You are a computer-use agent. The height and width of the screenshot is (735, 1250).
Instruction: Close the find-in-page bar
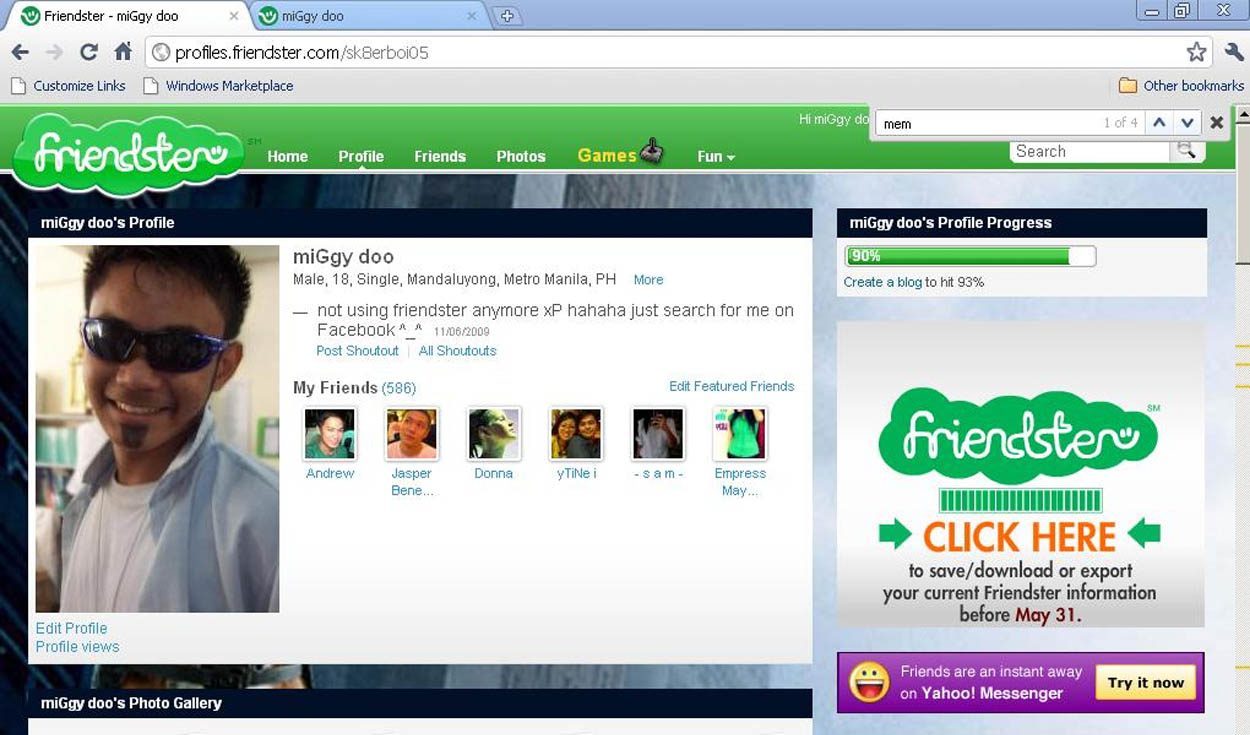[x=1217, y=123]
